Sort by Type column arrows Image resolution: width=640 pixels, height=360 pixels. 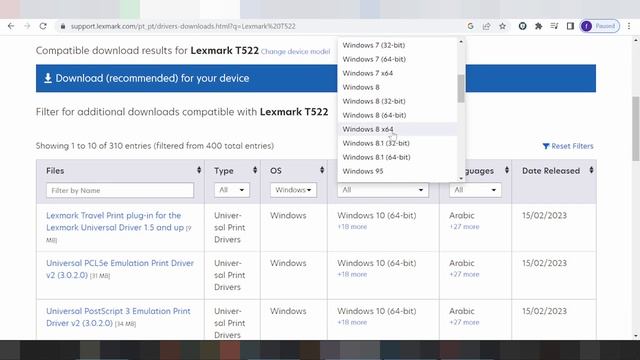pos(255,170)
